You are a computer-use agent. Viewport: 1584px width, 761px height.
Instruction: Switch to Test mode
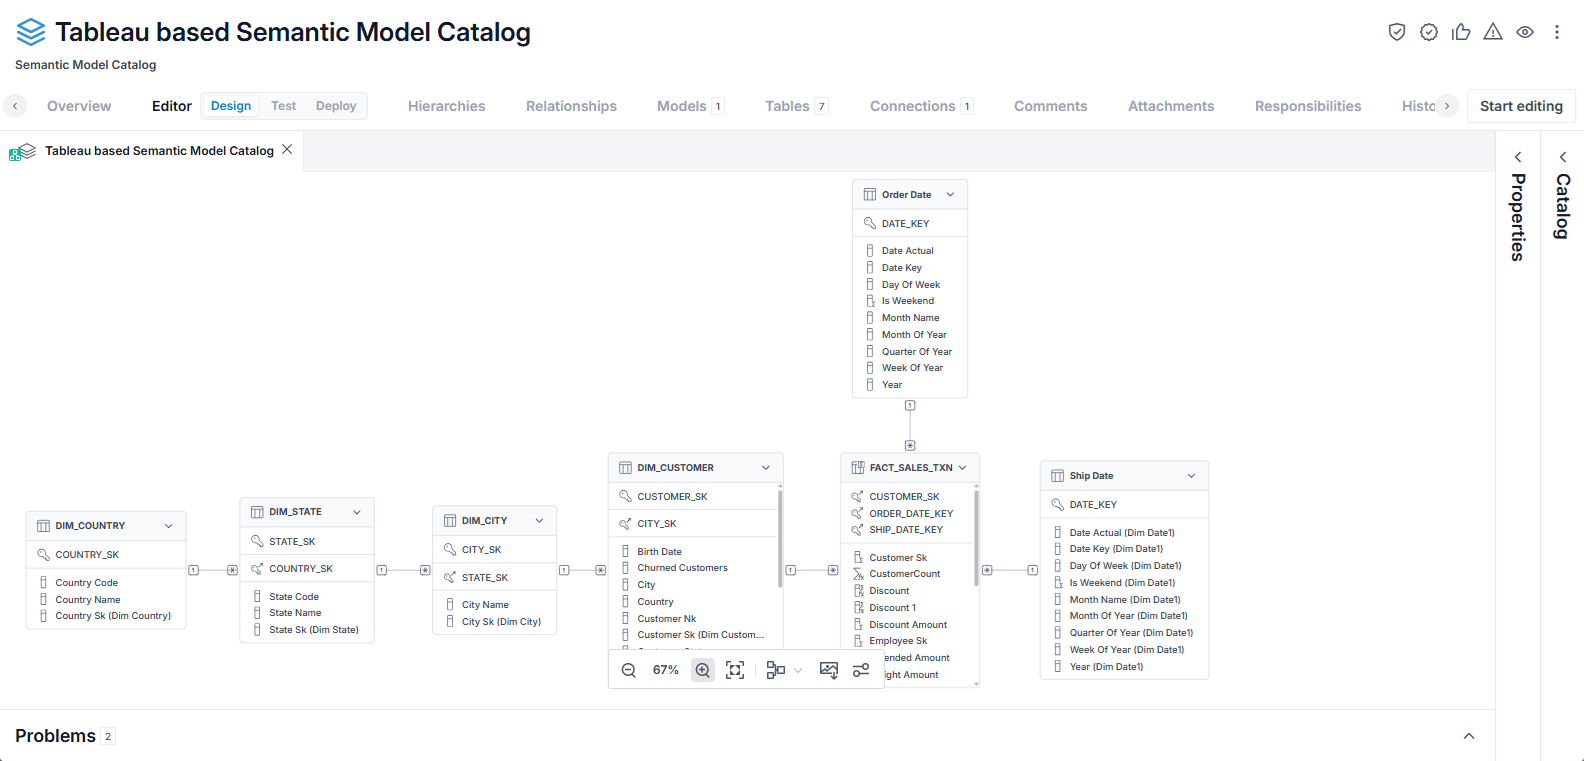(283, 106)
